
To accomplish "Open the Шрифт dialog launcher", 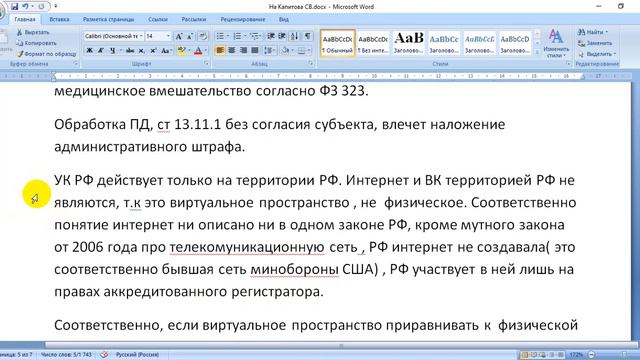I will click(206, 64).
